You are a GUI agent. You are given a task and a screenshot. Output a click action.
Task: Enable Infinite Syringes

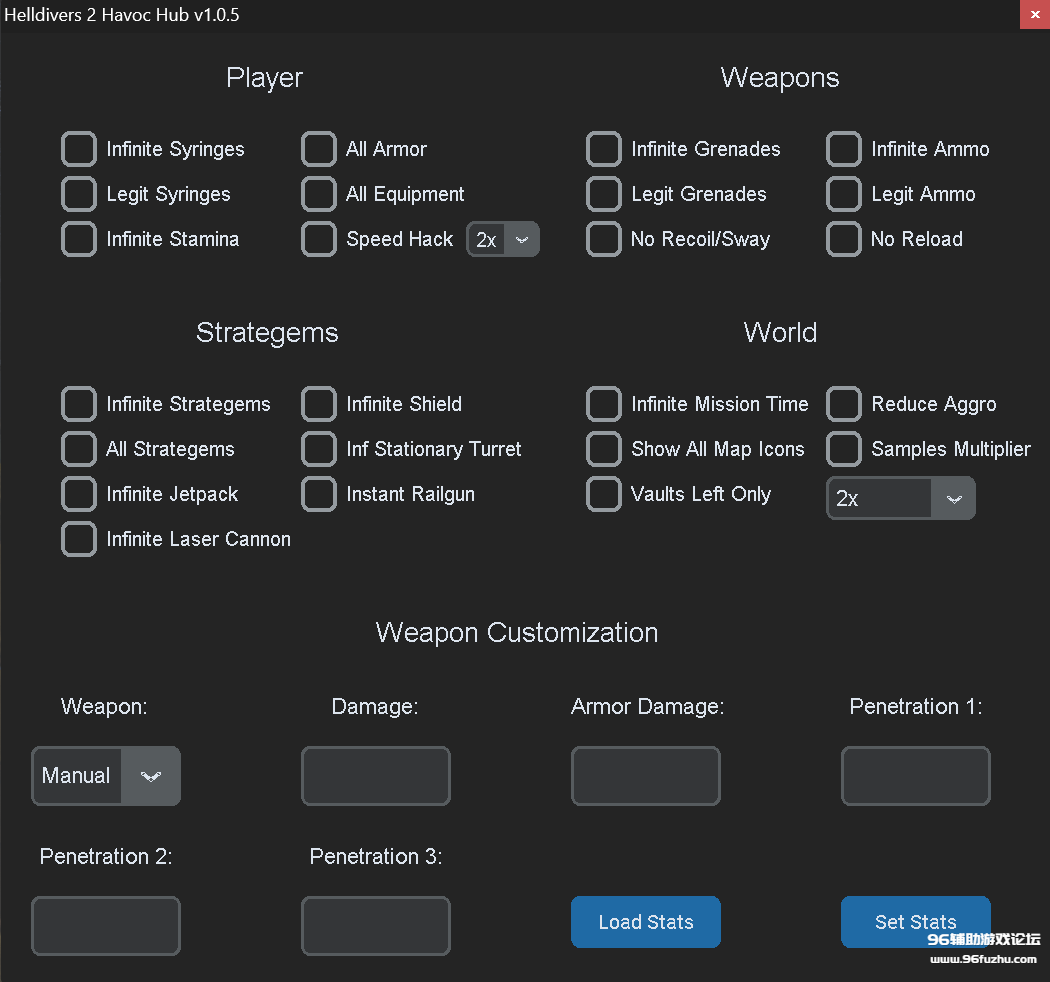coord(79,148)
